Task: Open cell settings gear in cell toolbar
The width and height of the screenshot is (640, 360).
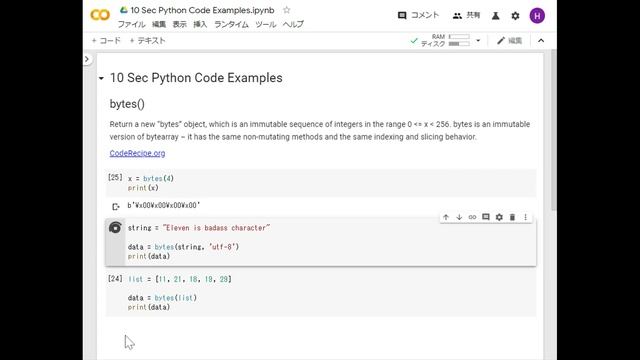Action: click(x=499, y=217)
